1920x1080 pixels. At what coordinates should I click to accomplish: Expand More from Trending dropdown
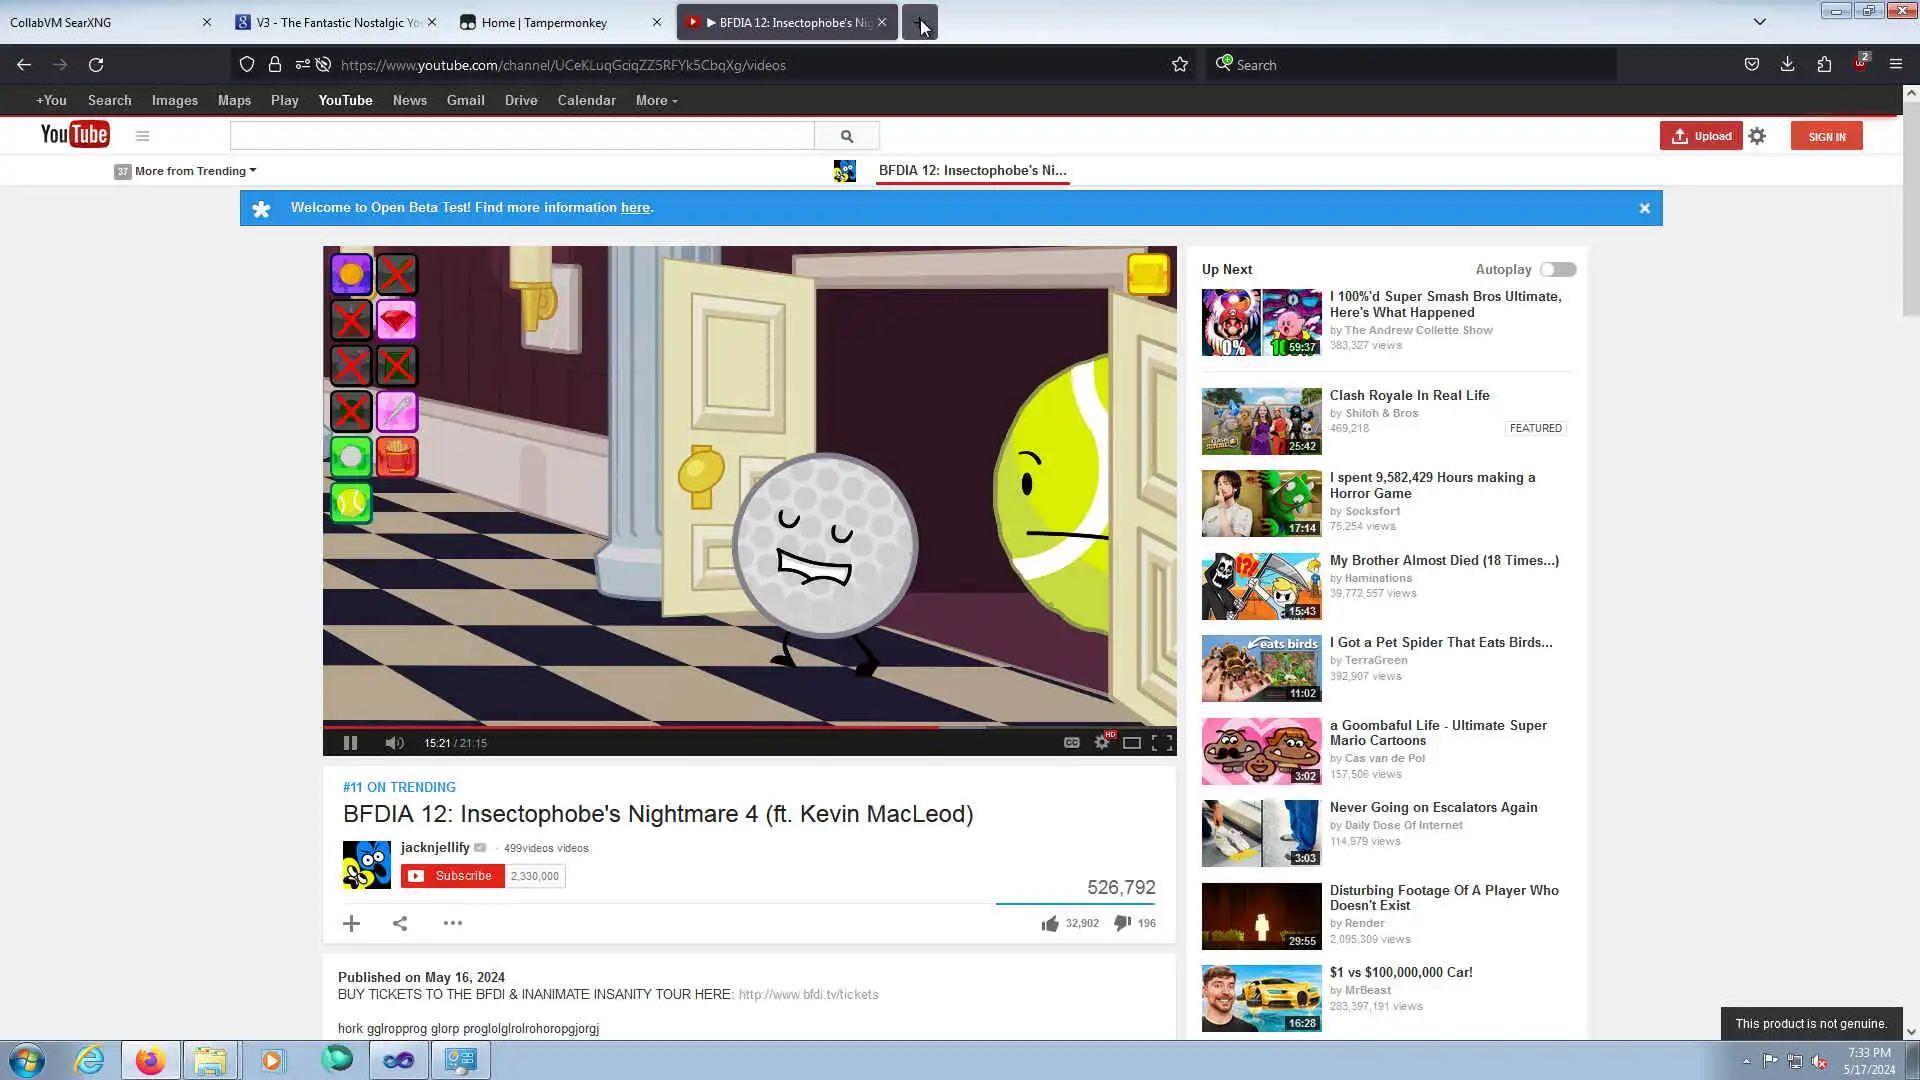(190, 171)
